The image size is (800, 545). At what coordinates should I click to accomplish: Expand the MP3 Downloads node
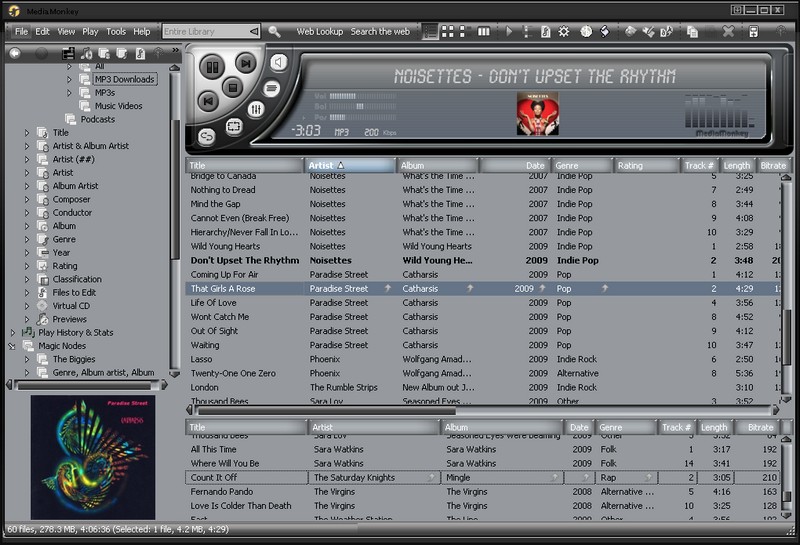coord(70,80)
